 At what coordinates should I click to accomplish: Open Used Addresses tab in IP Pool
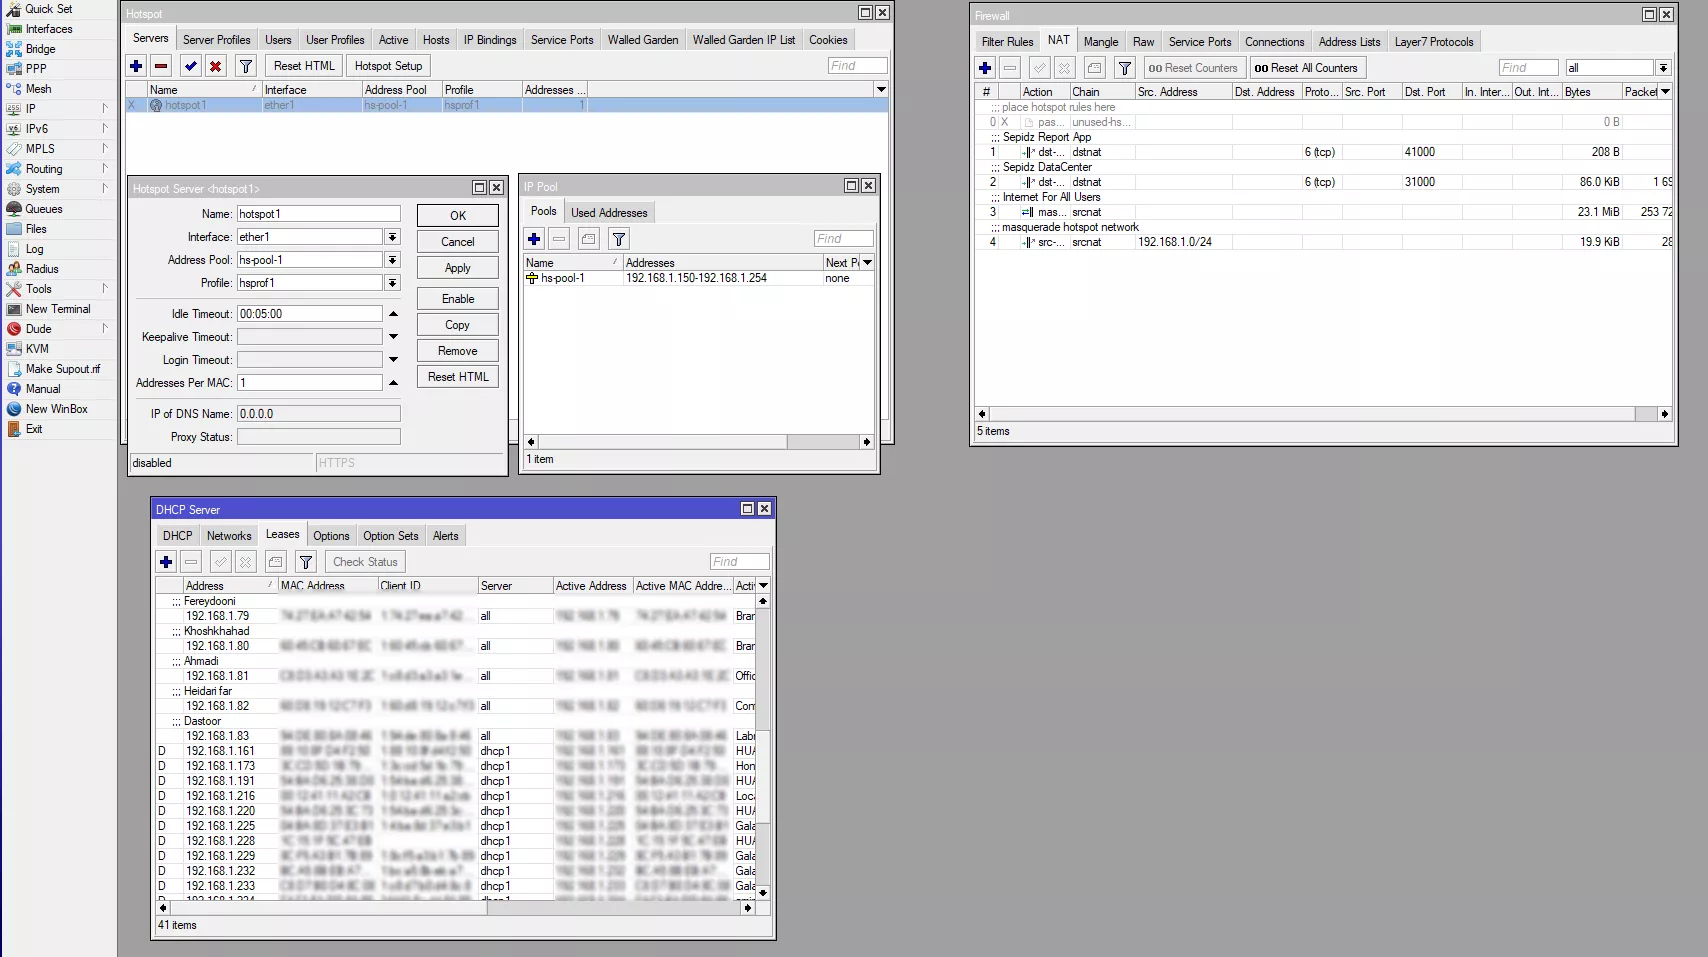609,213
